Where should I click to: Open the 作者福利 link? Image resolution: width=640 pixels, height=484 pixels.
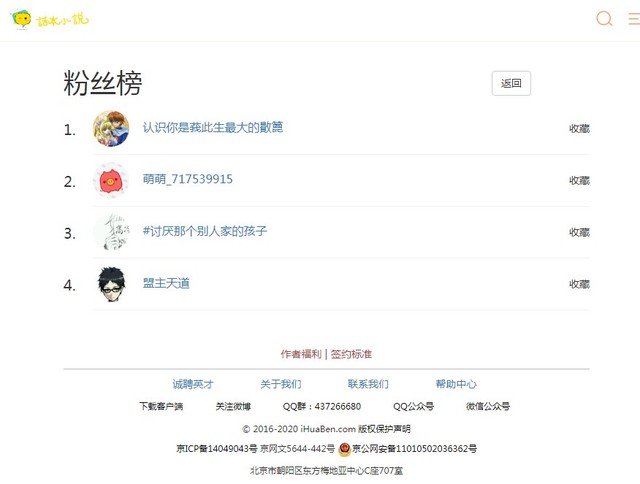click(301, 354)
